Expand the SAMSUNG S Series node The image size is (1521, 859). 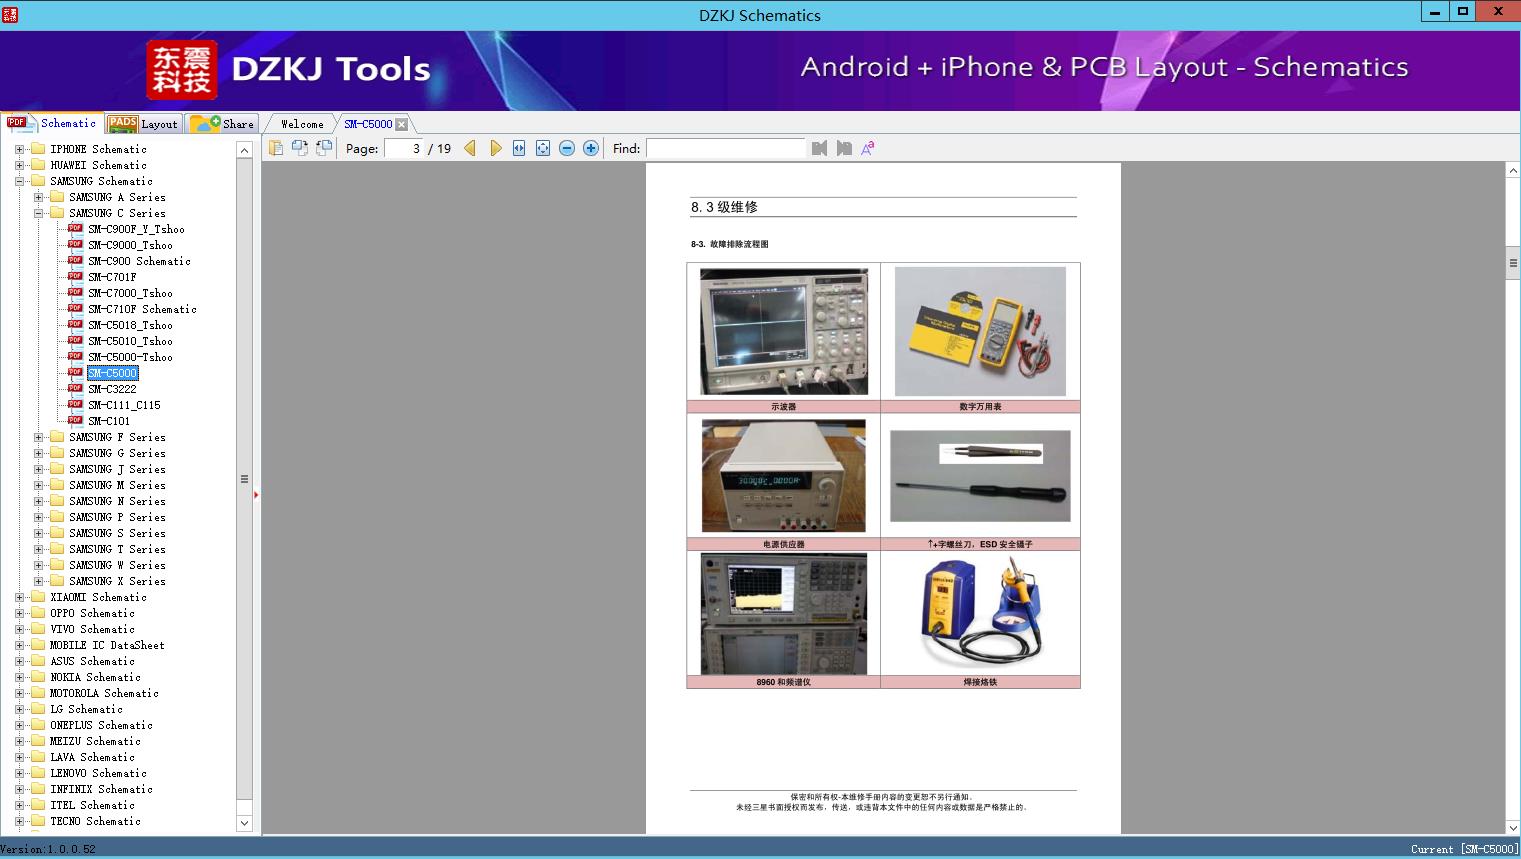pyautogui.click(x=38, y=533)
